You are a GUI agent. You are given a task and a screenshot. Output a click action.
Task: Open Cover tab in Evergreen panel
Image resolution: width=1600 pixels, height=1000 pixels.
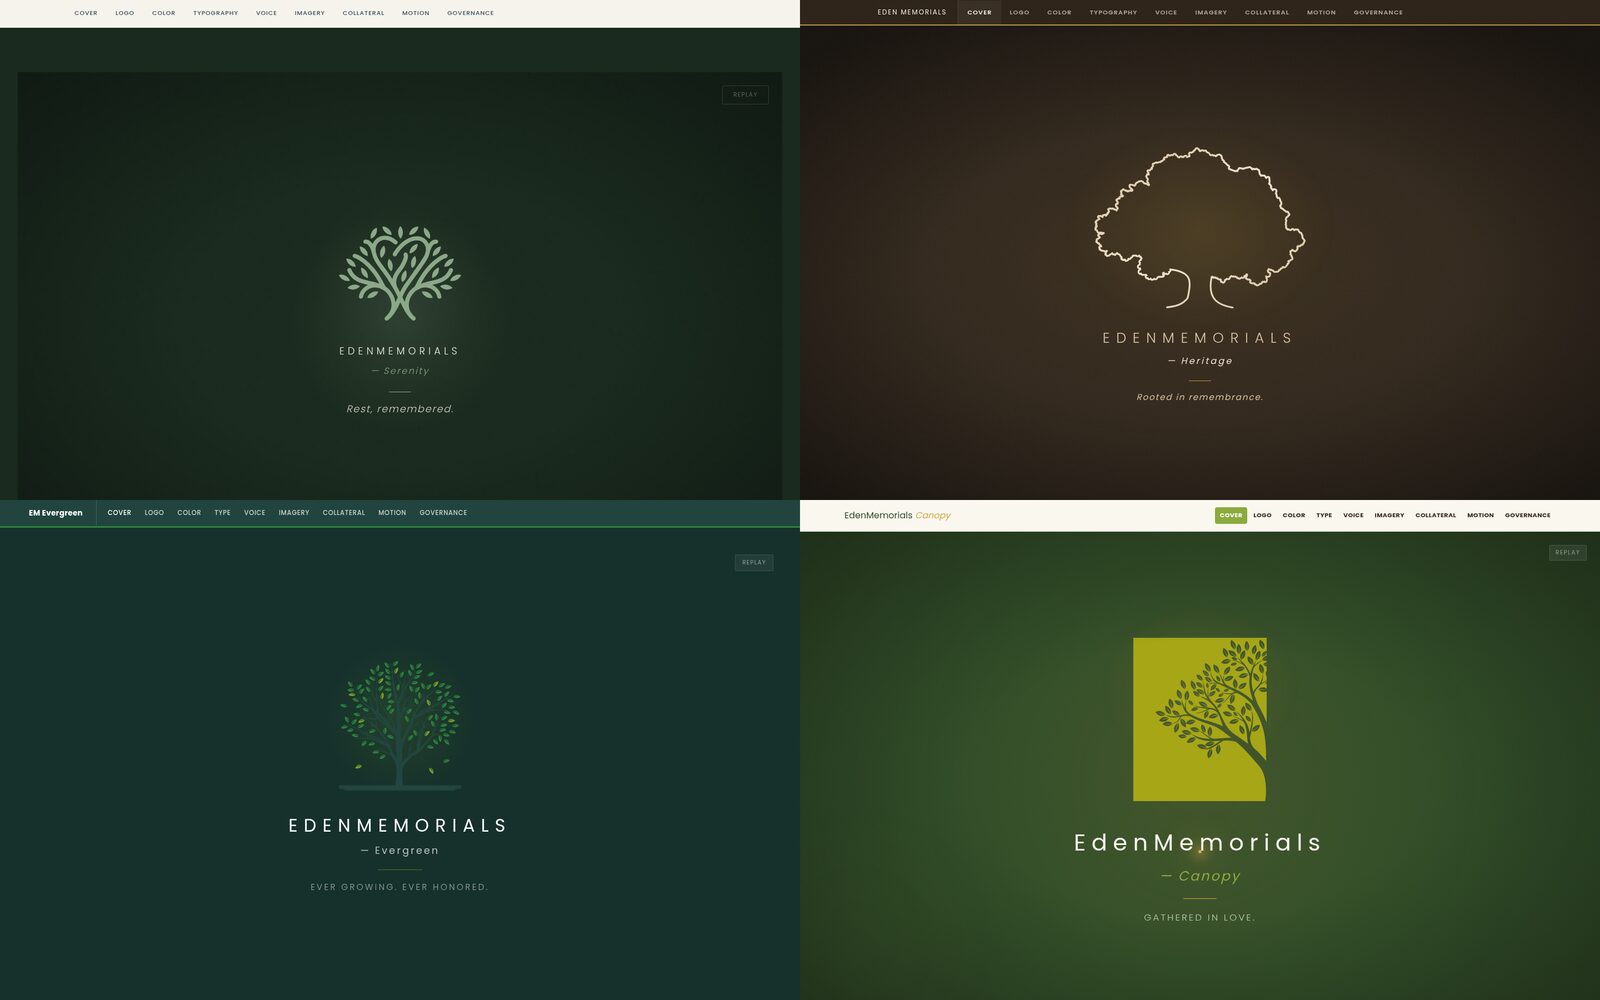119,513
